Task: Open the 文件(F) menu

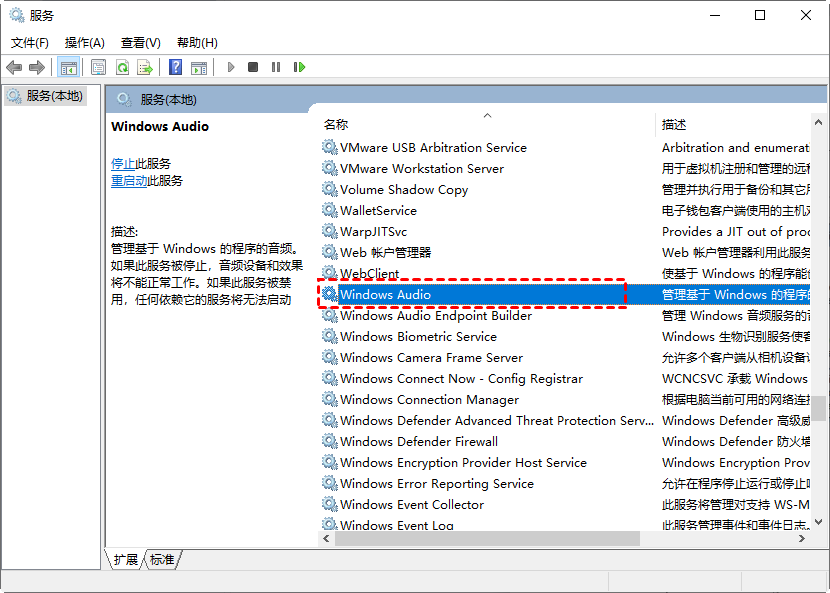Action: 30,42
